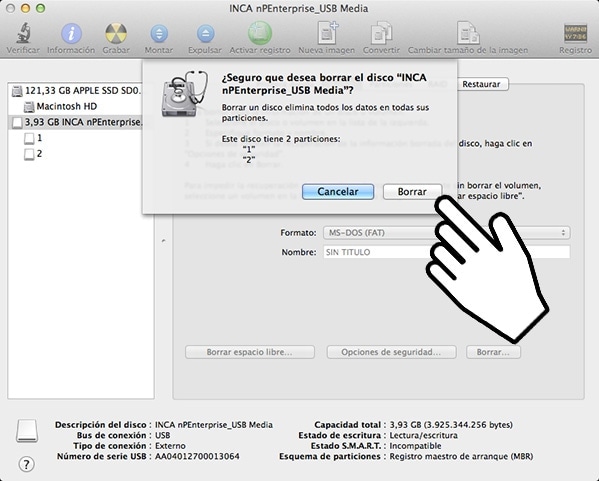Click Registro maestro de arranque (MBR) text
Screen dimensions: 599x481
pos(461,456)
